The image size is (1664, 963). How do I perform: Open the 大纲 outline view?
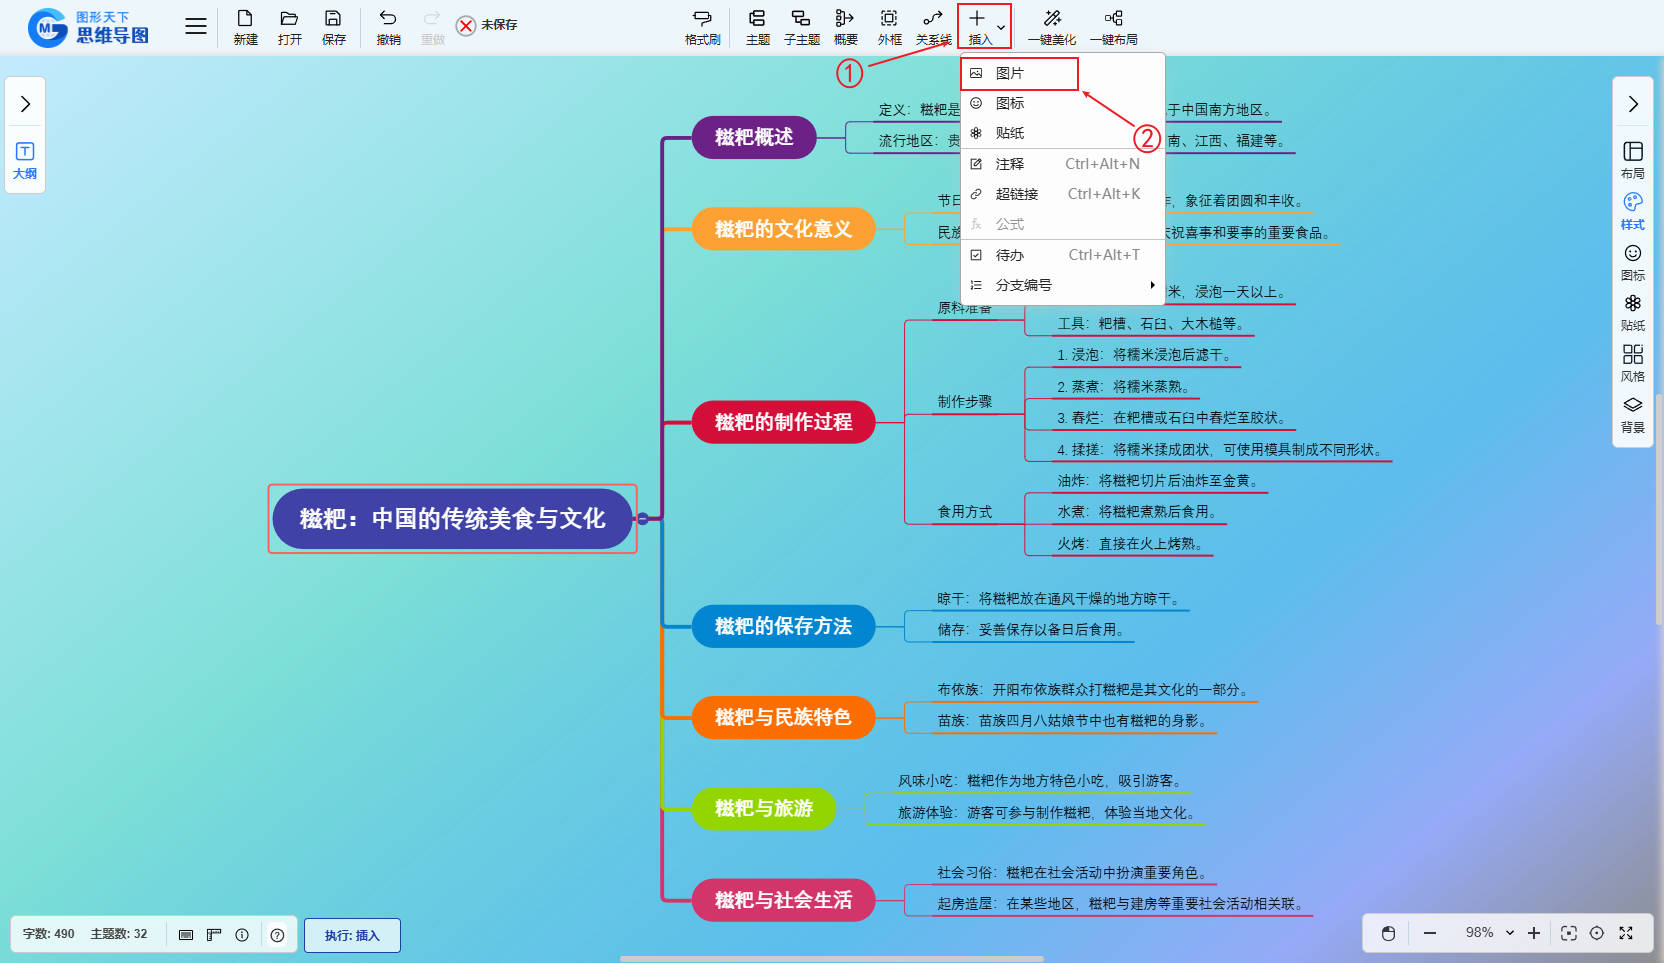tap(25, 160)
